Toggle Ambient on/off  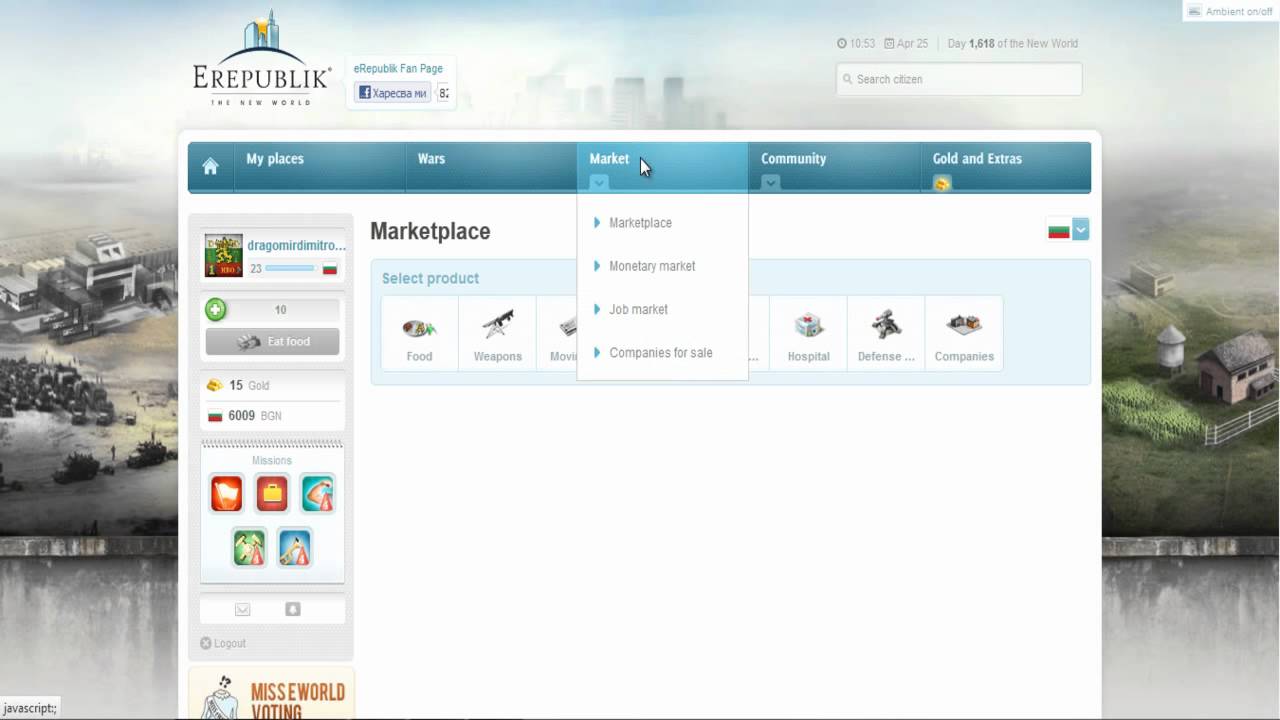[1230, 11]
